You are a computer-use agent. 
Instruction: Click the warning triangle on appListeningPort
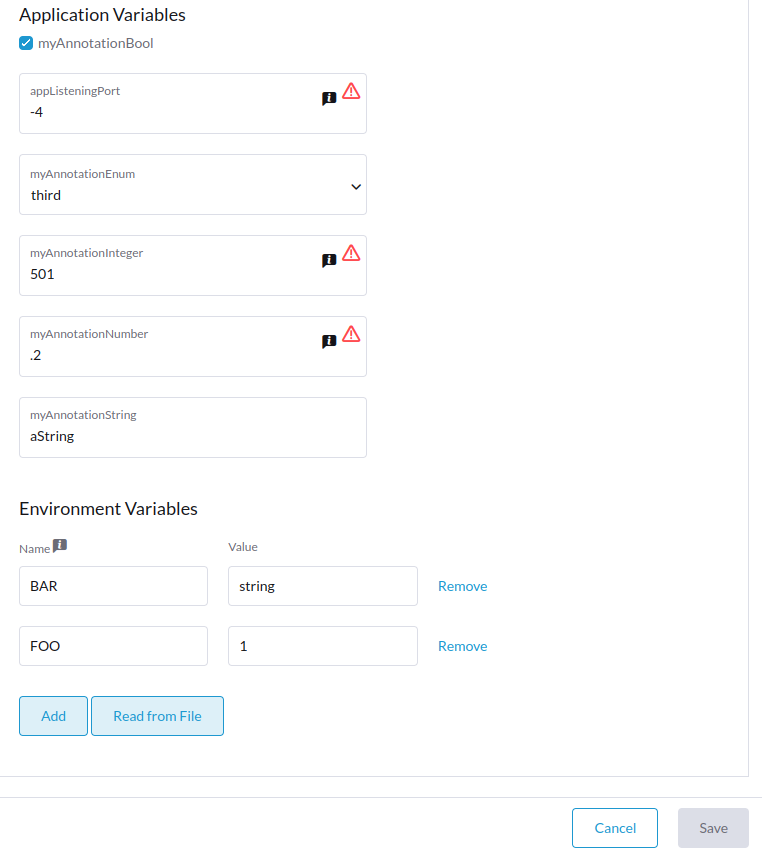(350, 92)
